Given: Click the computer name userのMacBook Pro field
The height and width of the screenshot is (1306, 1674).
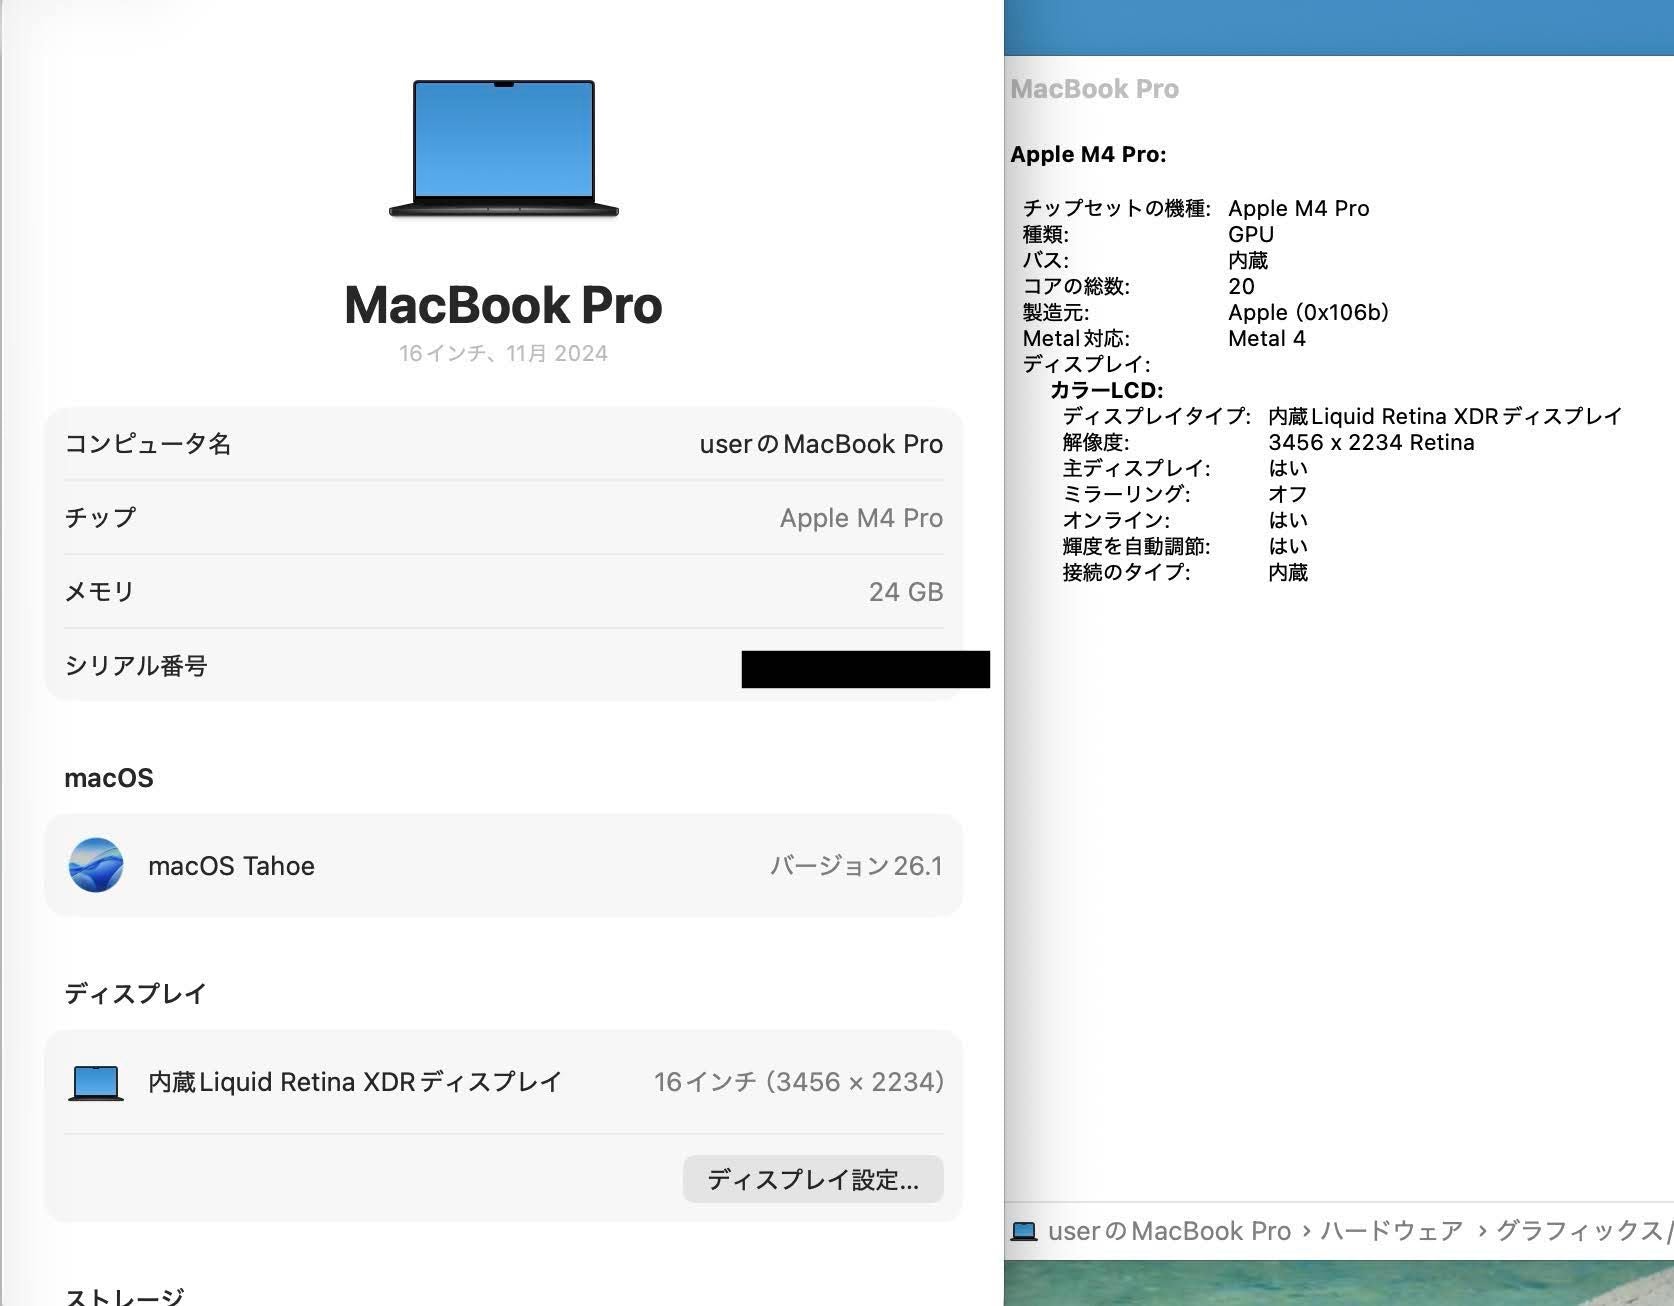Looking at the screenshot, I should [820, 444].
